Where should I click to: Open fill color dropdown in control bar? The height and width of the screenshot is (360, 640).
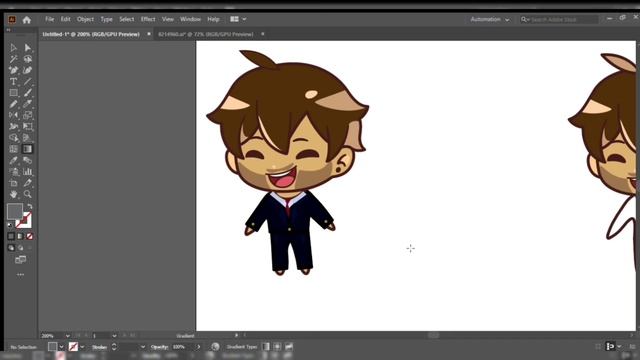tap(61, 347)
